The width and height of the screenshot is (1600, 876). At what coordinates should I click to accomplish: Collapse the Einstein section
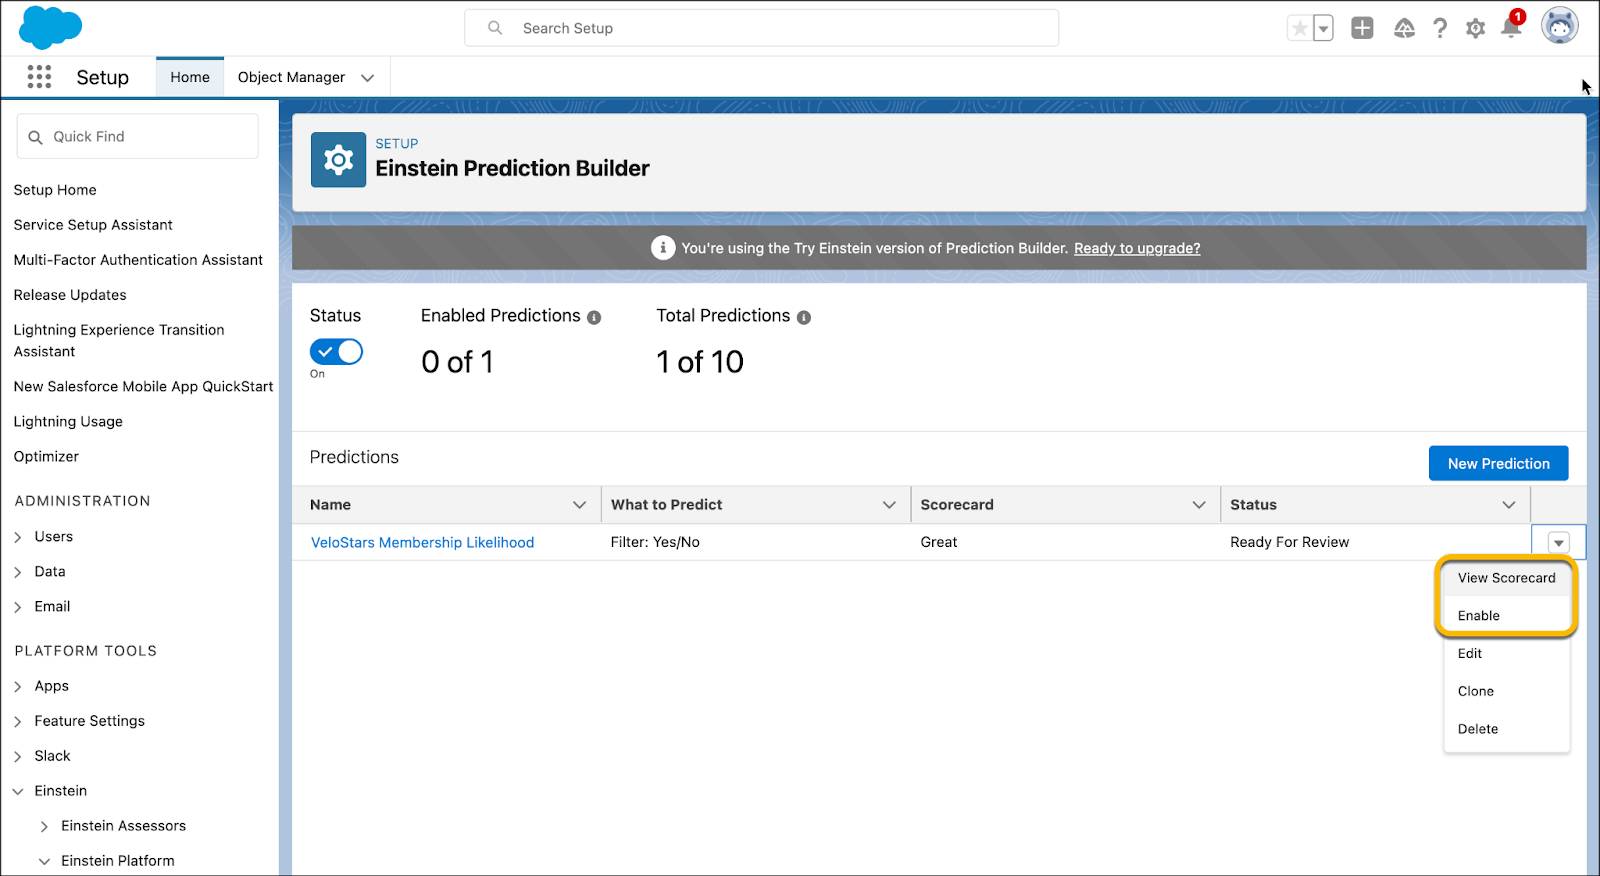point(18,791)
